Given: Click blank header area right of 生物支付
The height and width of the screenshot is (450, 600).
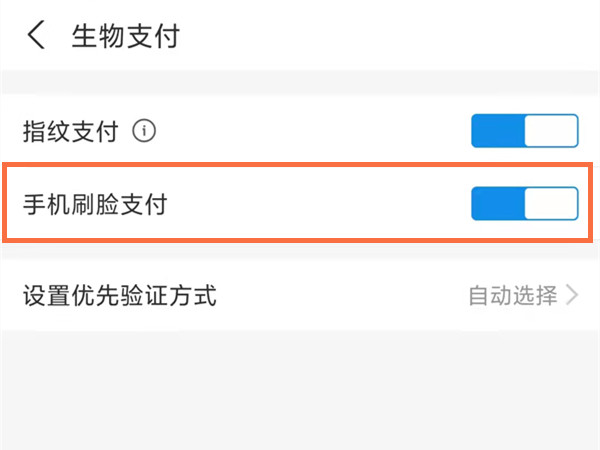Looking at the screenshot, I should (400, 36).
